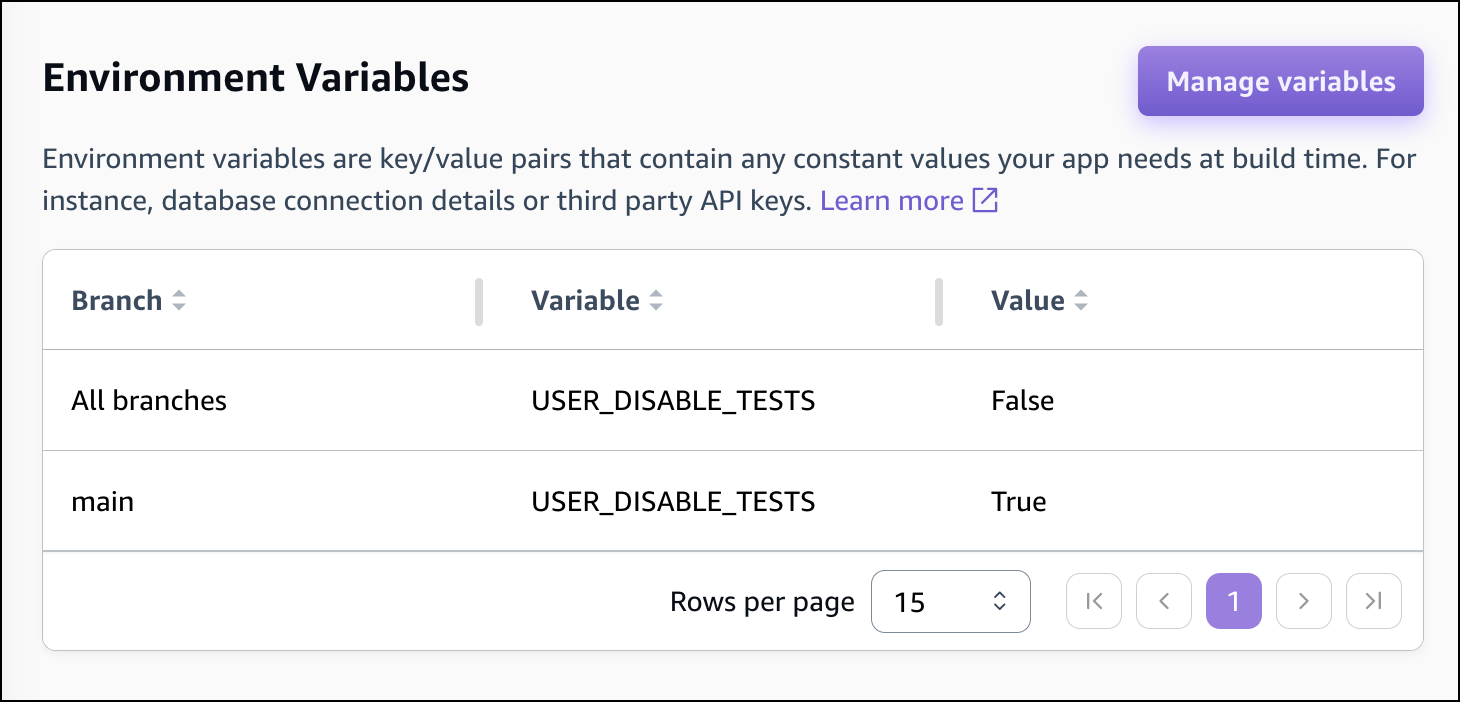Viewport: 1460px width, 702px height.
Task: Click the Branch column header
Action: click(x=116, y=300)
